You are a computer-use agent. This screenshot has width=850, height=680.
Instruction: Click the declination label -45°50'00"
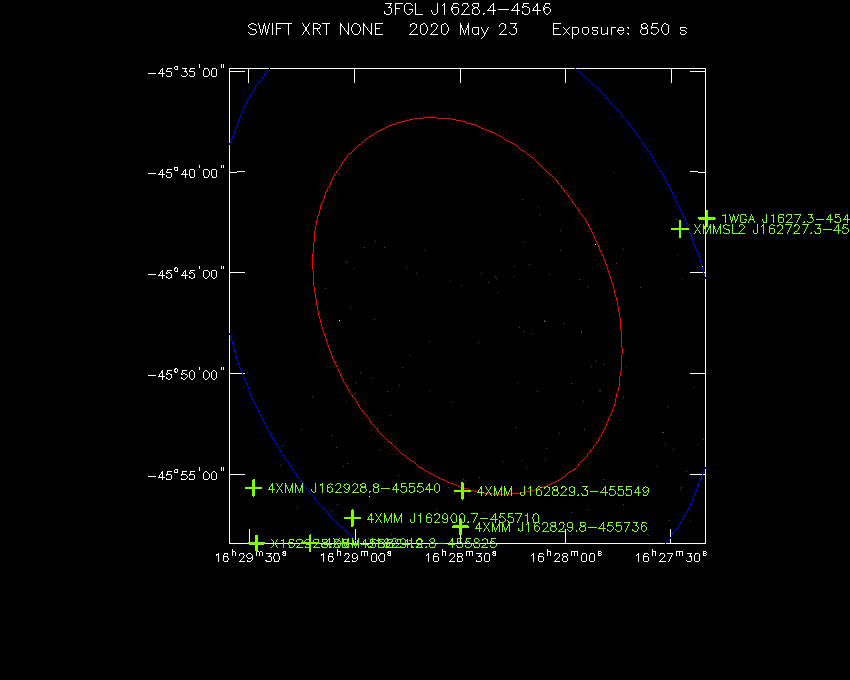click(186, 375)
